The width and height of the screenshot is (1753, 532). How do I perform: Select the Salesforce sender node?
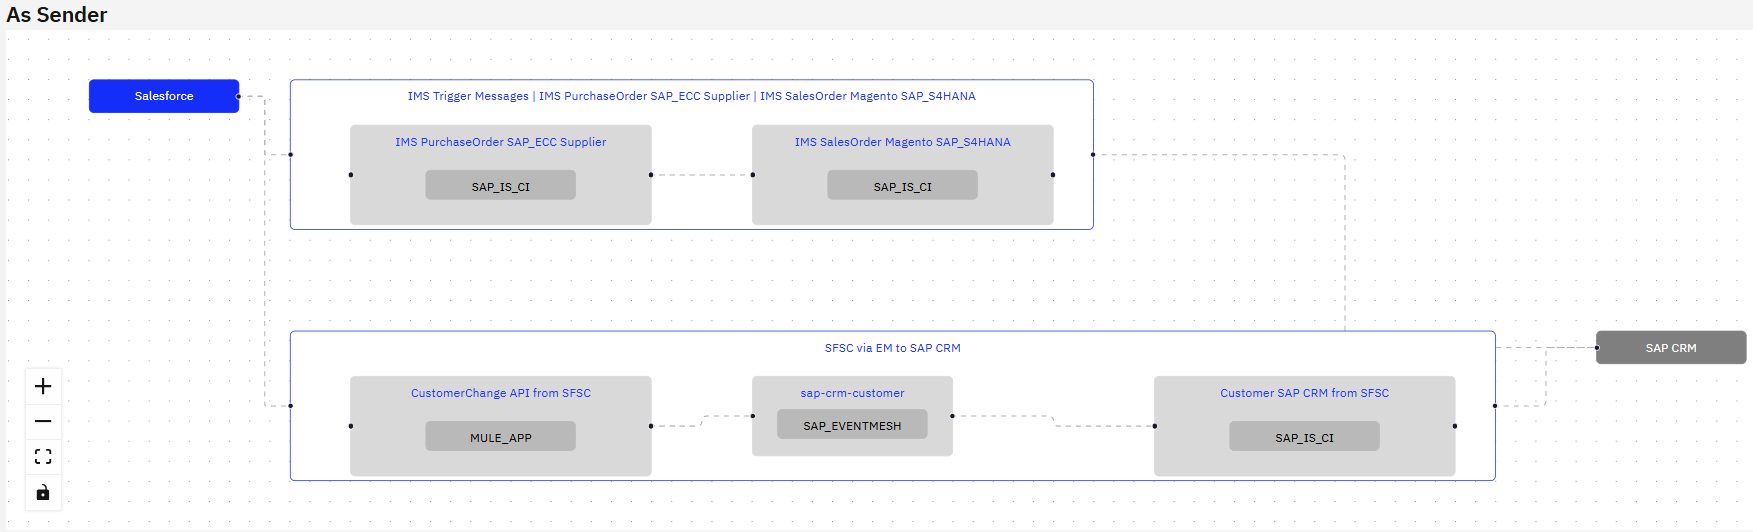pos(164,96)
